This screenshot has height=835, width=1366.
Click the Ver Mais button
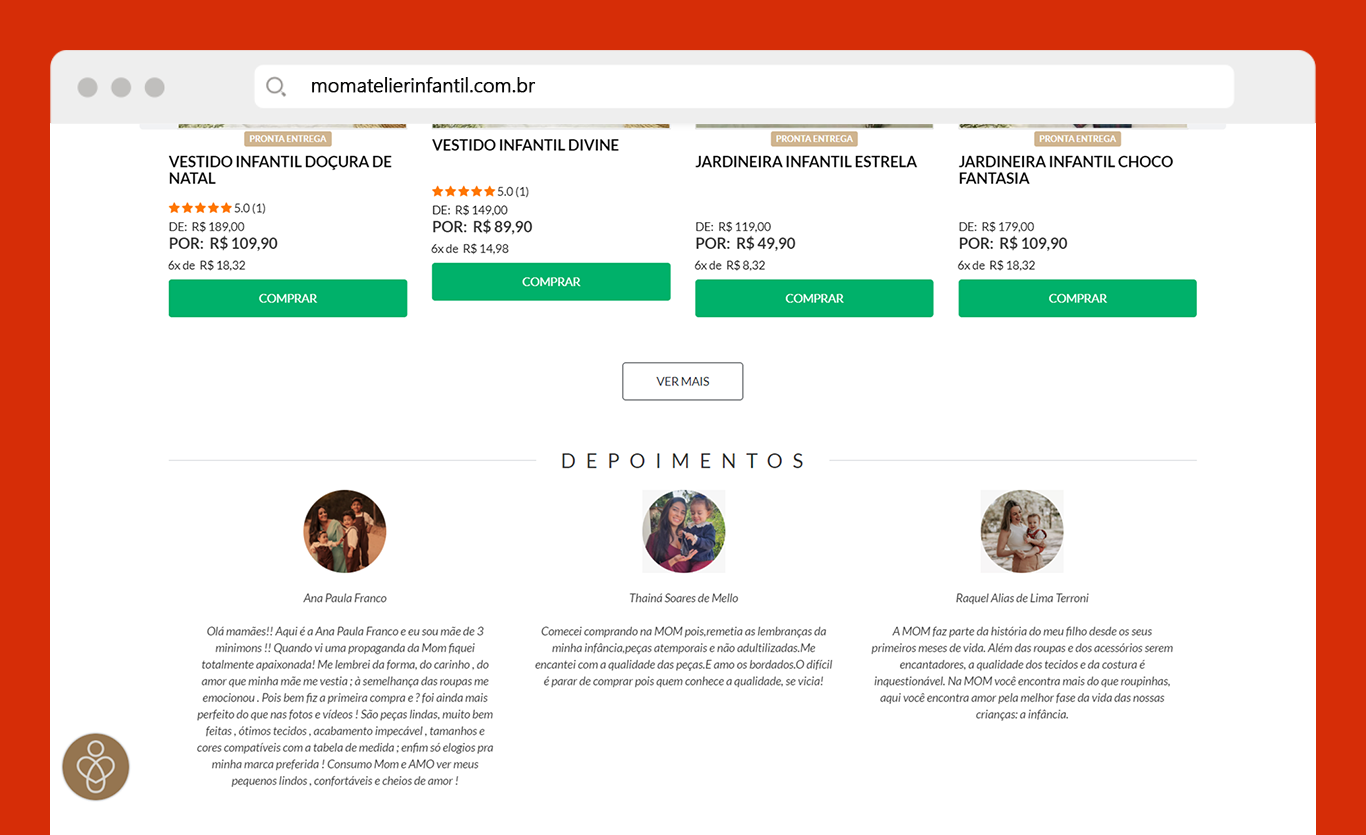(x=682, y=381)
